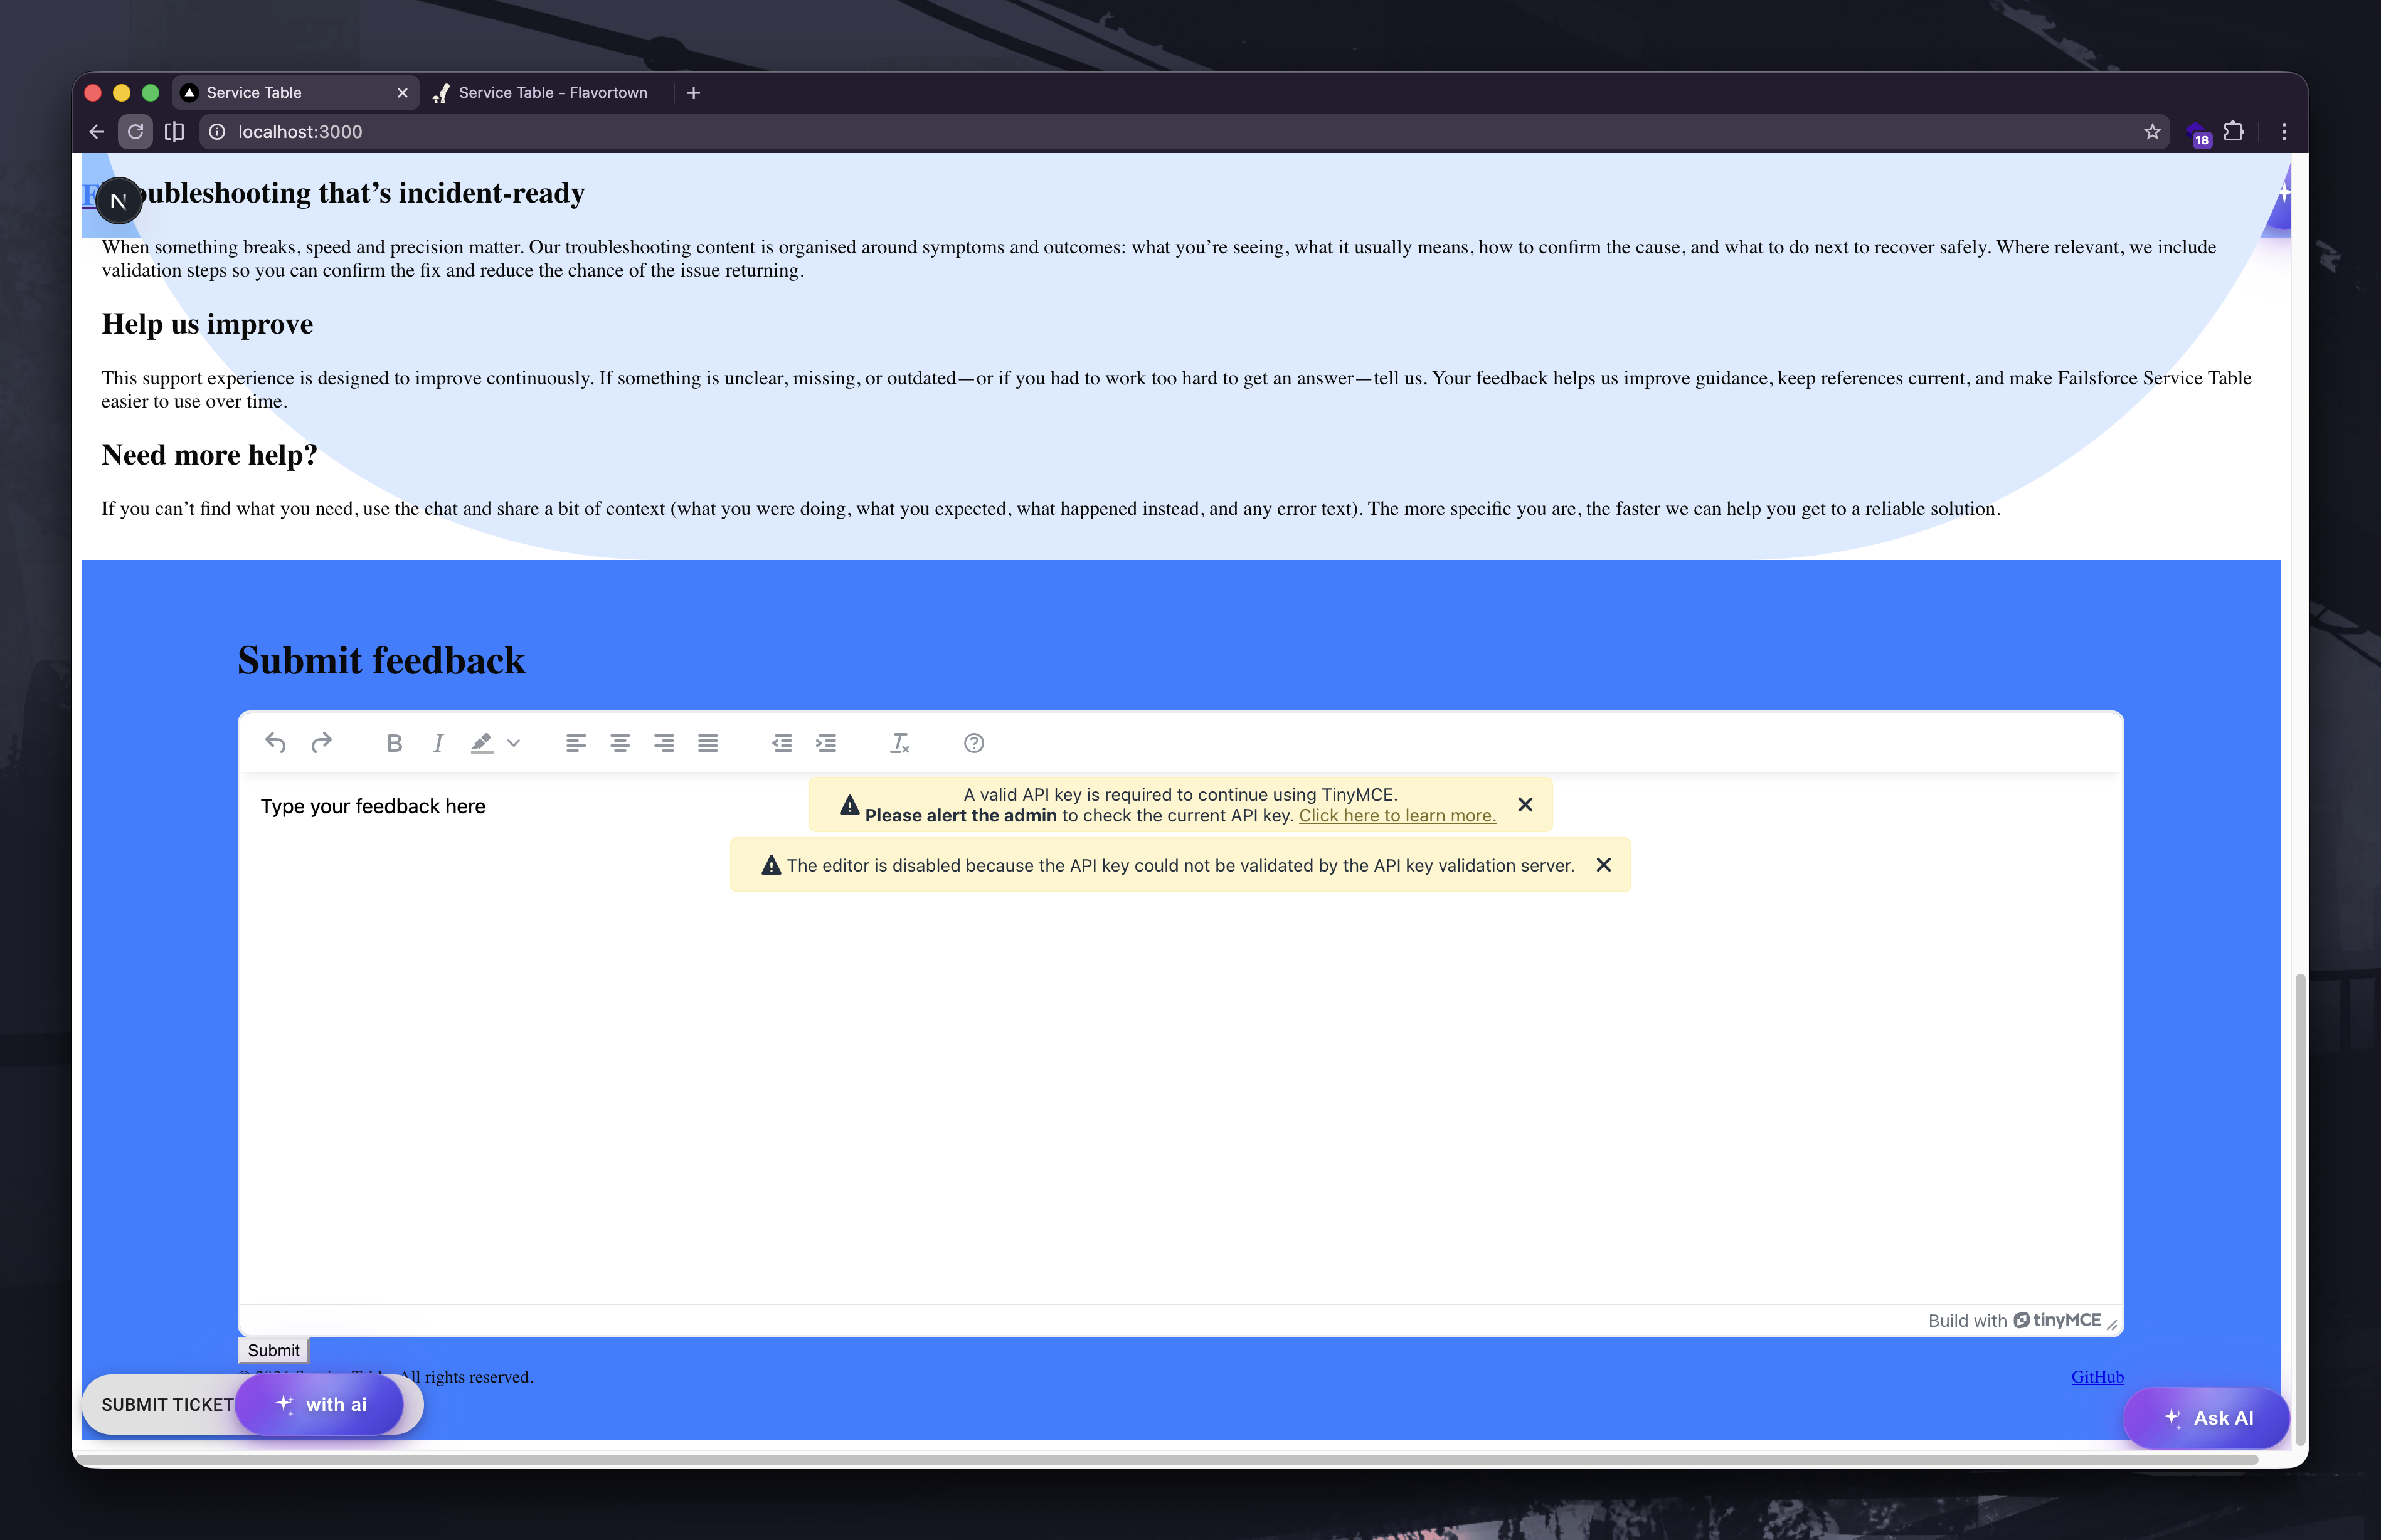2381x1540 pixels.
Task: Click the undo icon in editor toolbar
Action: coord(276,743)
